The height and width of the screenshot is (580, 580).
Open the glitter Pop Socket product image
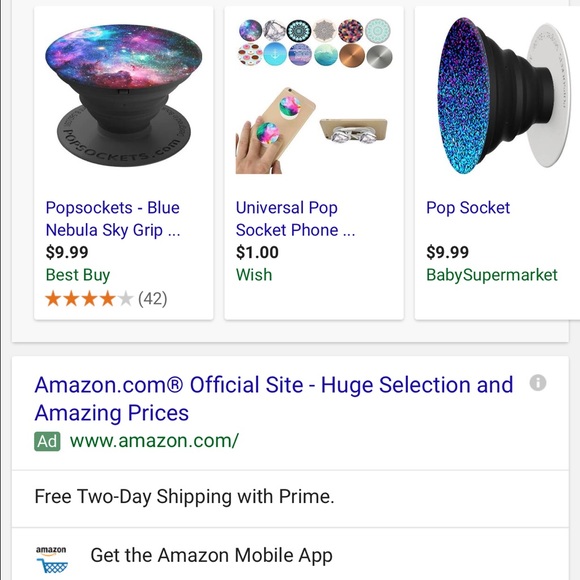pos(503,95)
